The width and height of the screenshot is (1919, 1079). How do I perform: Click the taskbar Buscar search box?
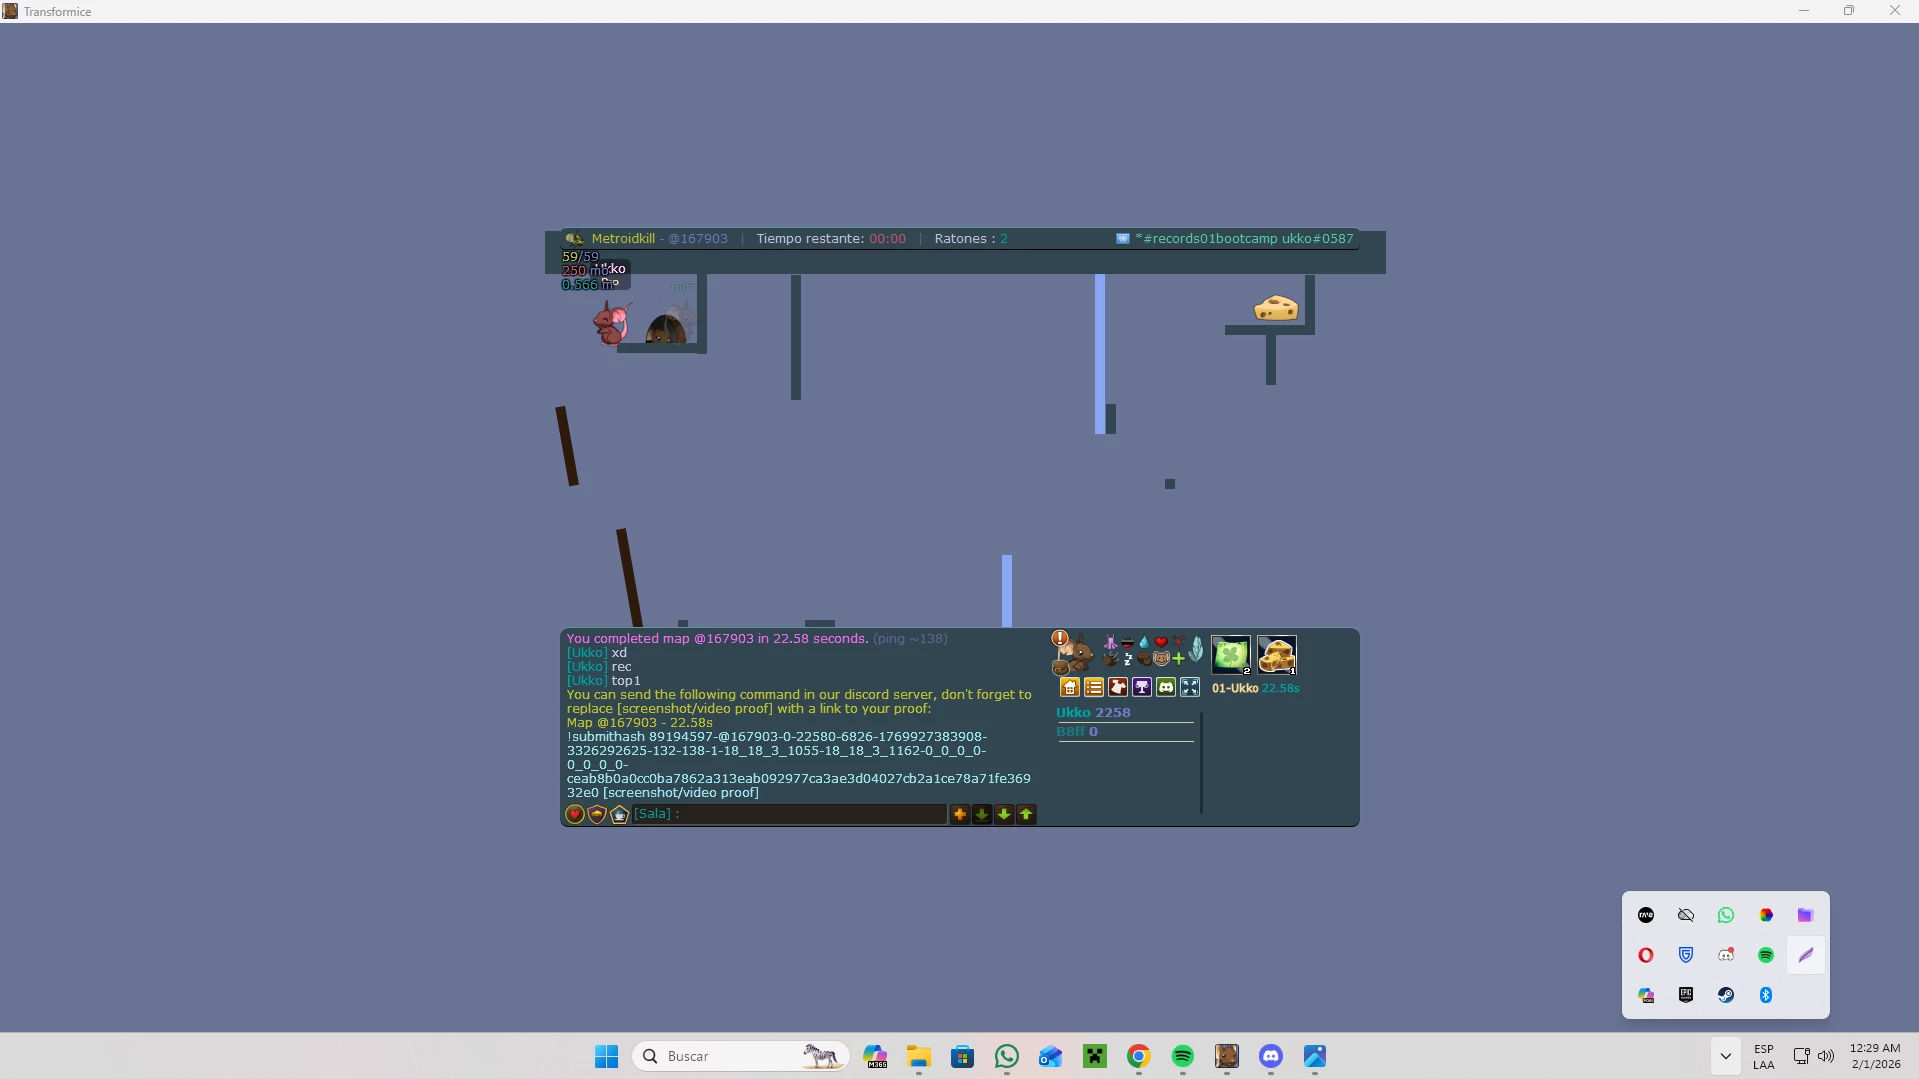pyautogui.click(x=741, y=1056)
